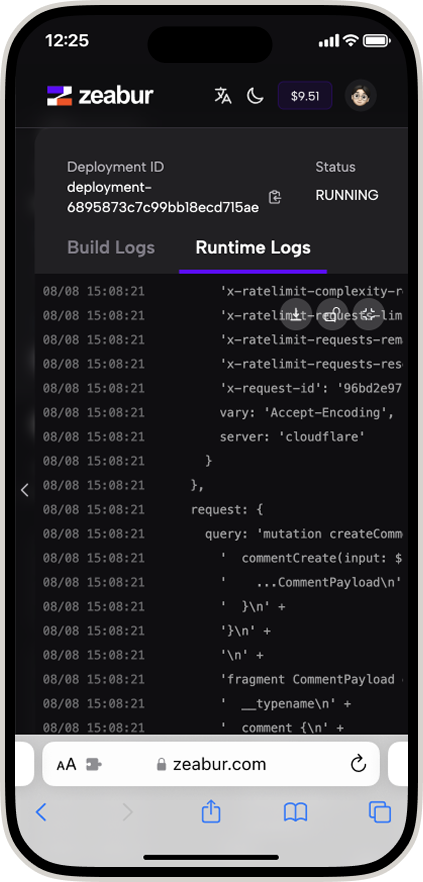Select the Runtime Logs tab
Screen dimensions: 423x882
(x=253, y=248)
